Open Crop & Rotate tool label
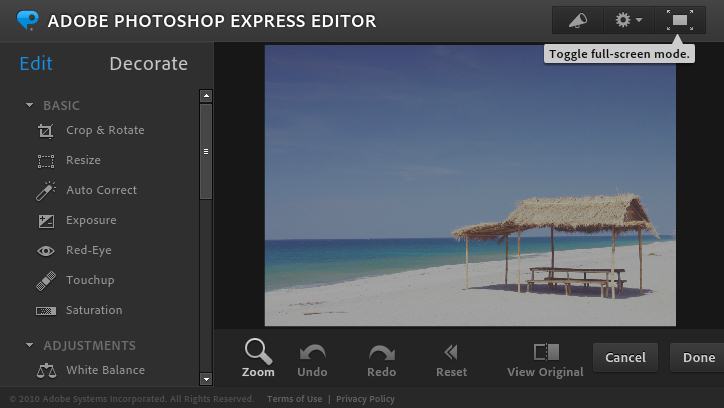The height and width of the screenshot is (408, 724). coord(105,130)
